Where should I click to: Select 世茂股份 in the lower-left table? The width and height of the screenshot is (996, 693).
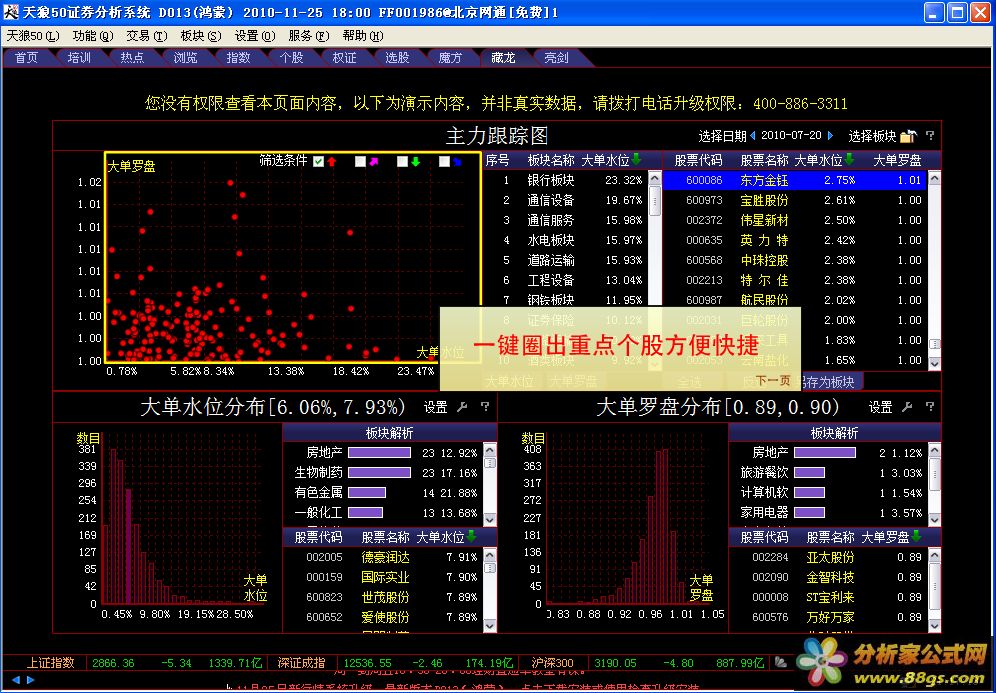pyautogui.click(x=384, y=597)
